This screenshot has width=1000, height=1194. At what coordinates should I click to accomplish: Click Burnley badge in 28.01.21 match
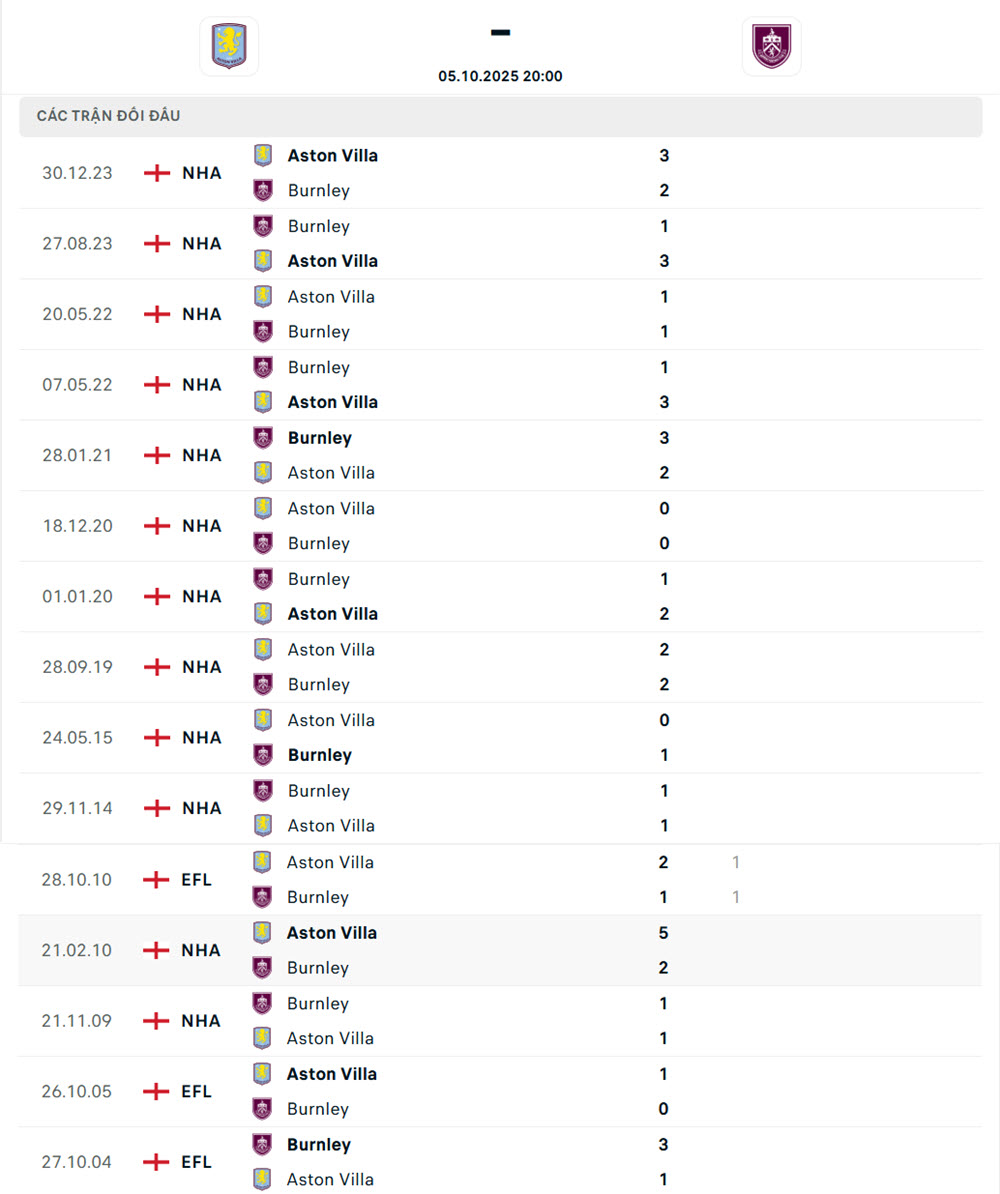click(x=263, y=438)
